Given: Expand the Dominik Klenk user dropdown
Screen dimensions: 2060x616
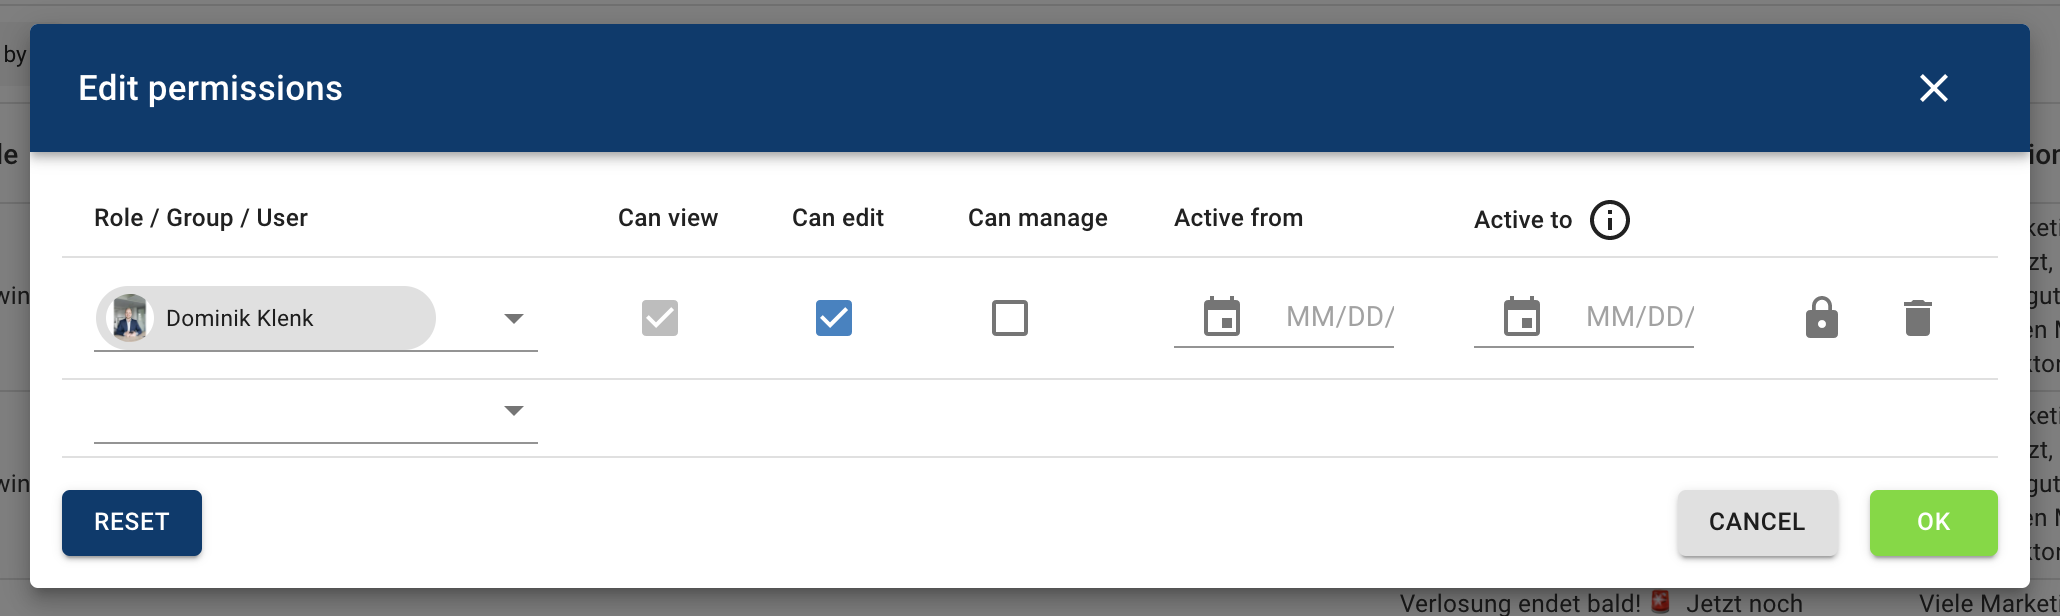Looking at the screenshot, I should click(514, 319).
